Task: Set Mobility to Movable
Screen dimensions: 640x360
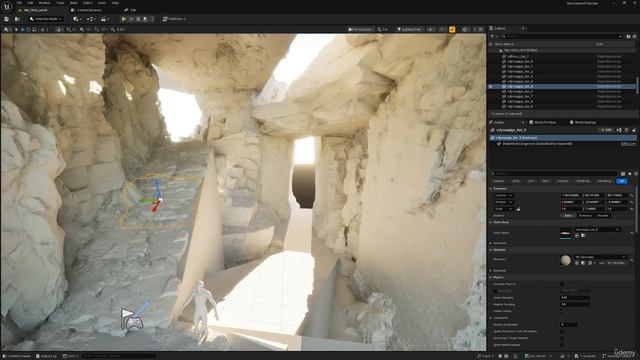Action: coord(603,216)
